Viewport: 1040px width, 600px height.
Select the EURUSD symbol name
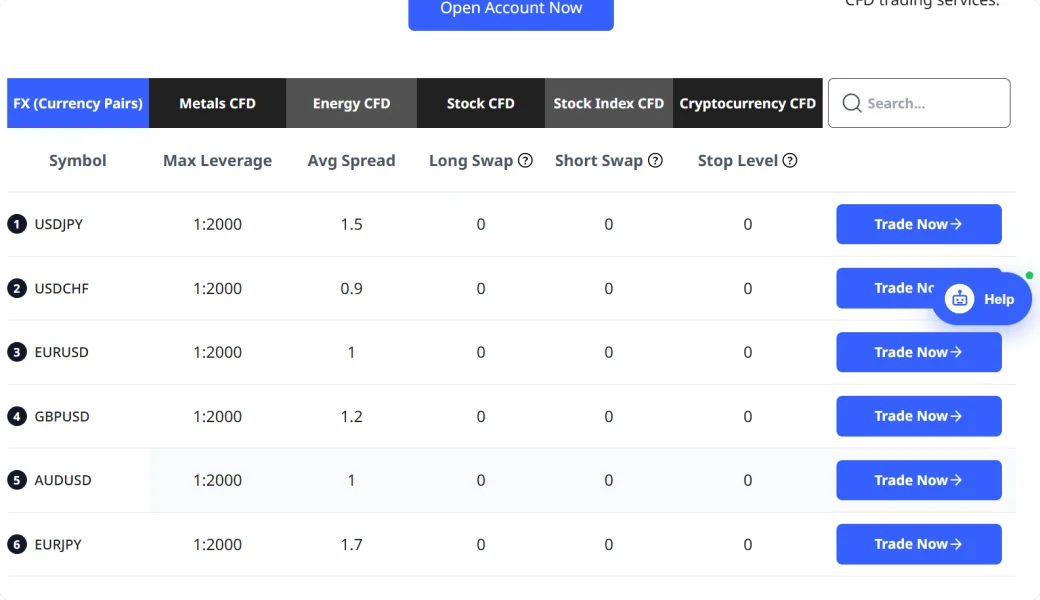pos(62,352)
